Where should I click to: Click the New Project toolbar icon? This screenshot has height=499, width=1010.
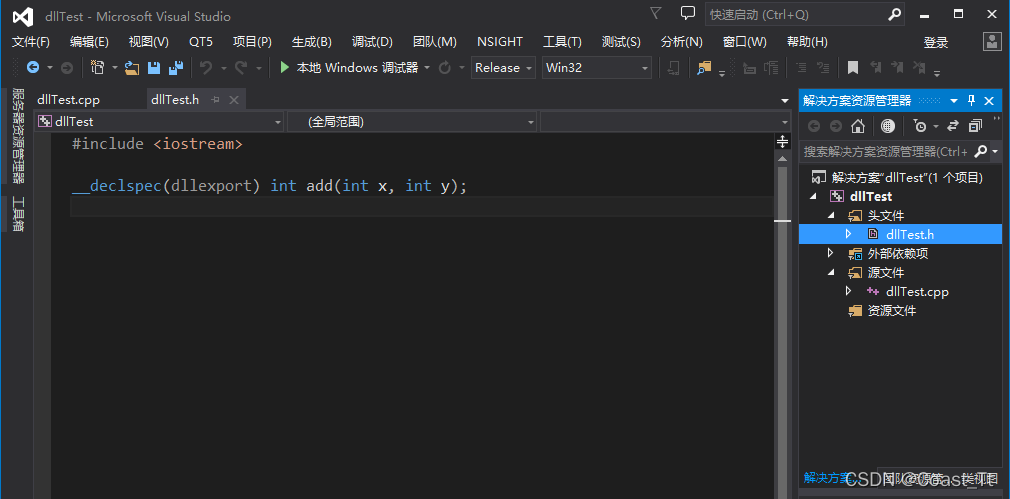(x=98, y=68)
